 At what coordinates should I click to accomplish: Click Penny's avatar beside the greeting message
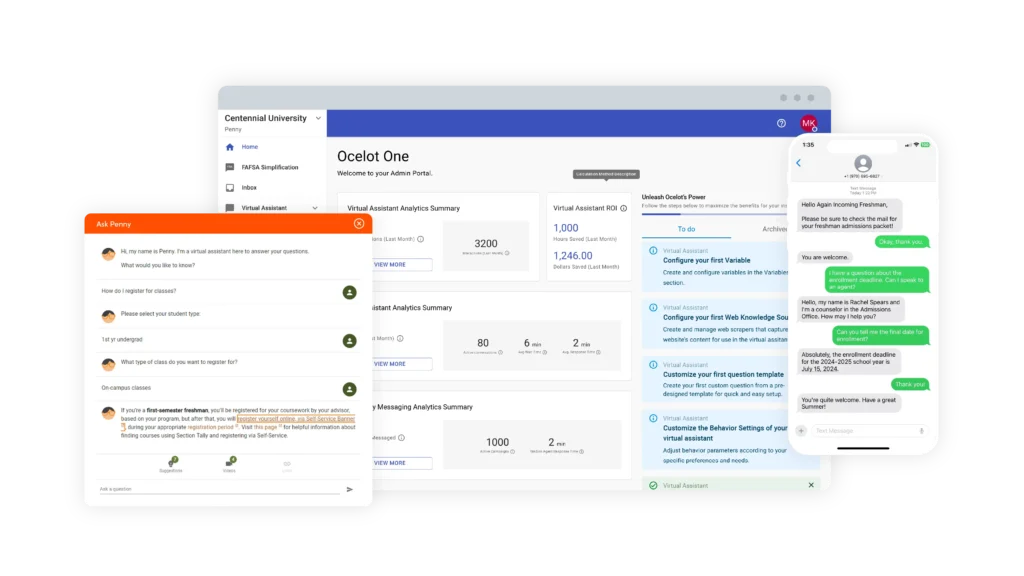tap(108, 254)
